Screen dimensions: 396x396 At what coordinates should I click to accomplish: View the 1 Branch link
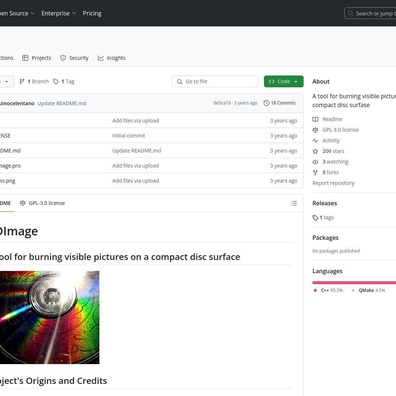click(34, 81)
